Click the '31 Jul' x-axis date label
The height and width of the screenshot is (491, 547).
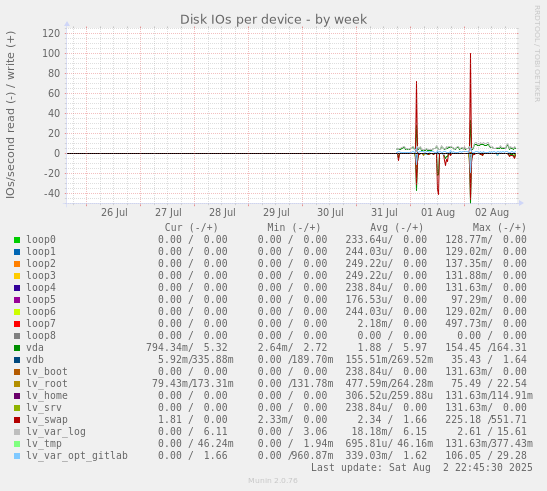pos(384,213)
